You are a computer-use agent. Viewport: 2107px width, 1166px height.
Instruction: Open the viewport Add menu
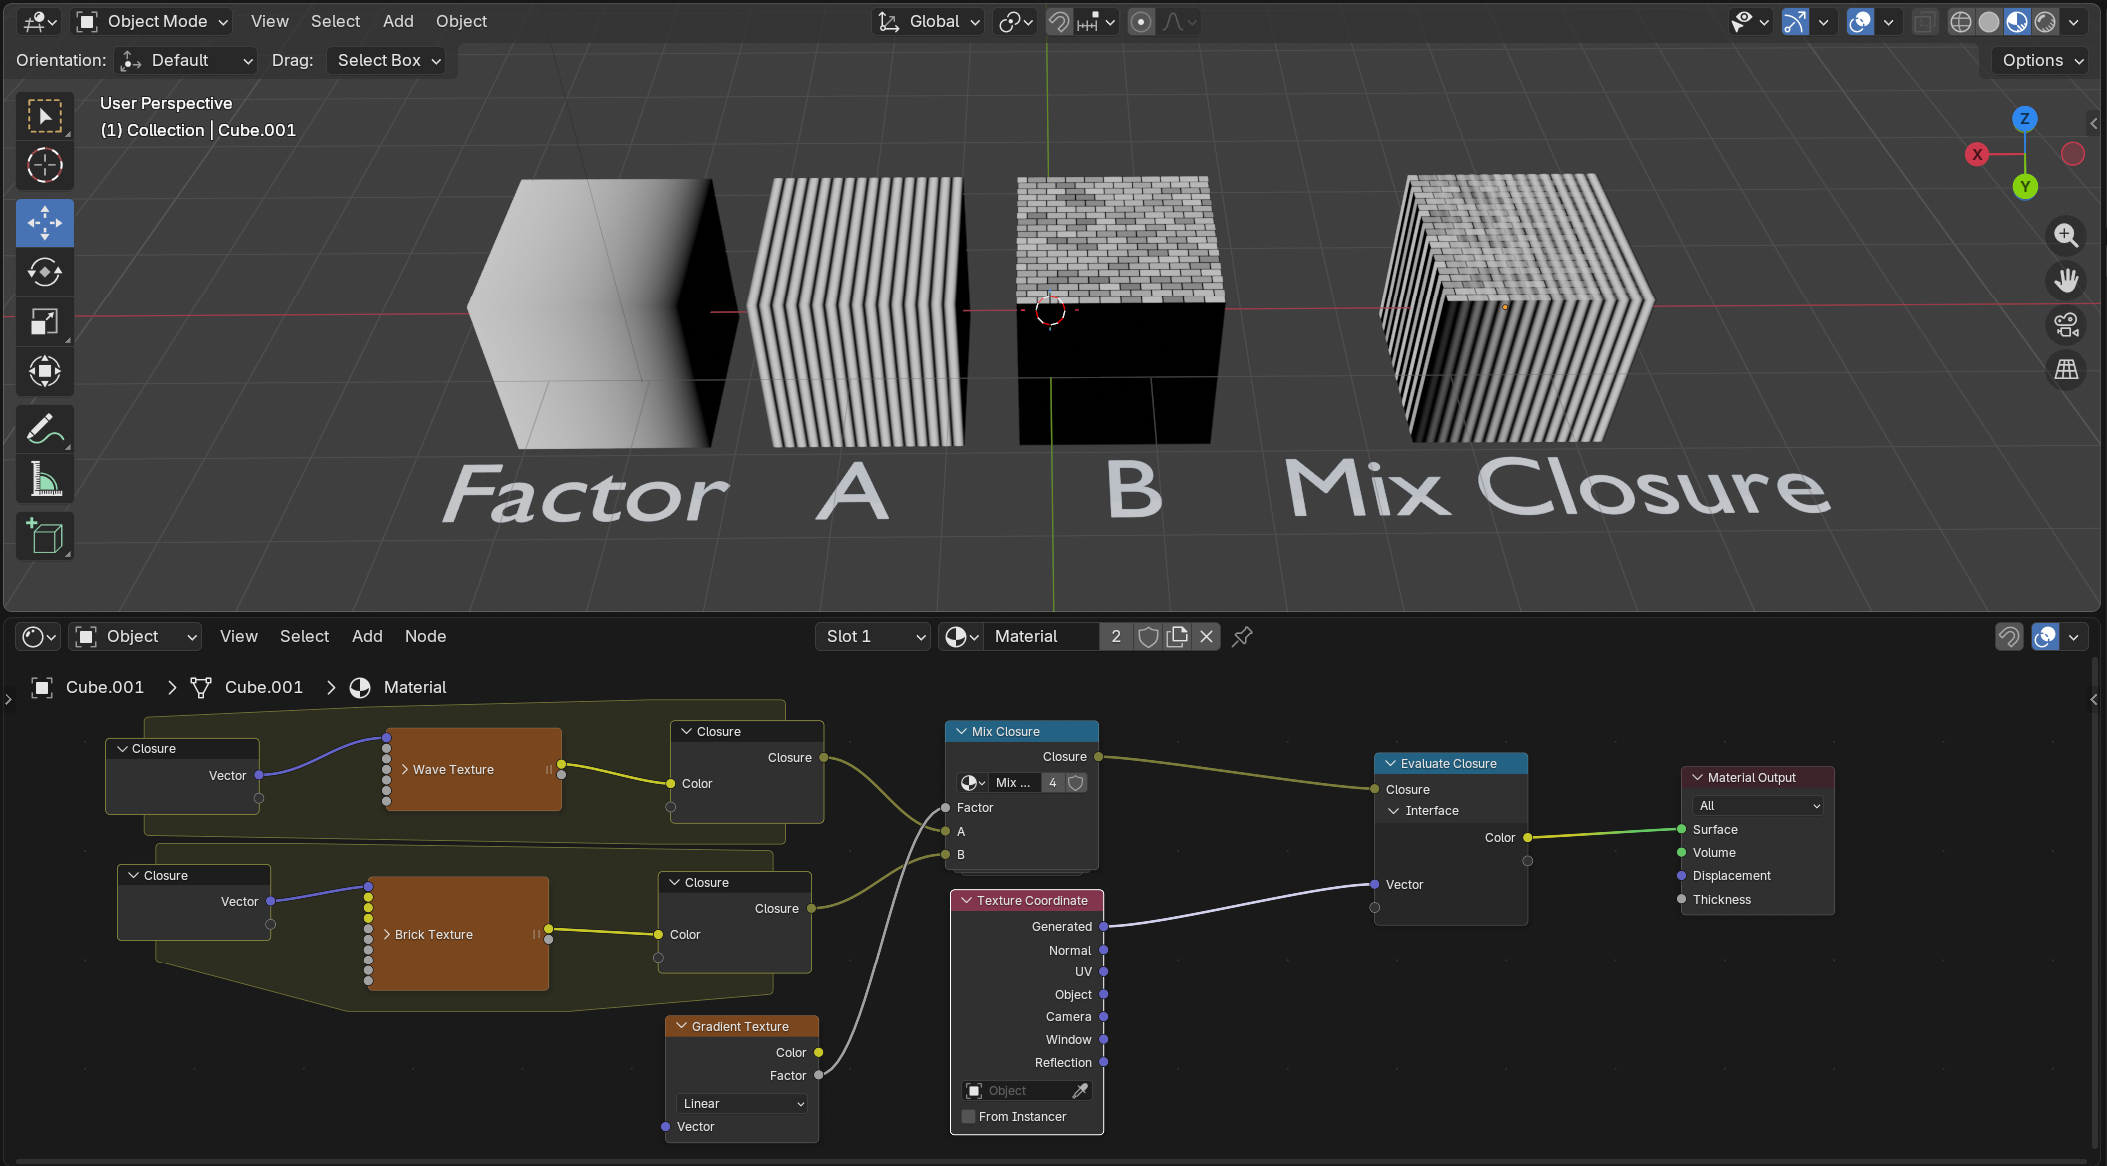(398, 22)
